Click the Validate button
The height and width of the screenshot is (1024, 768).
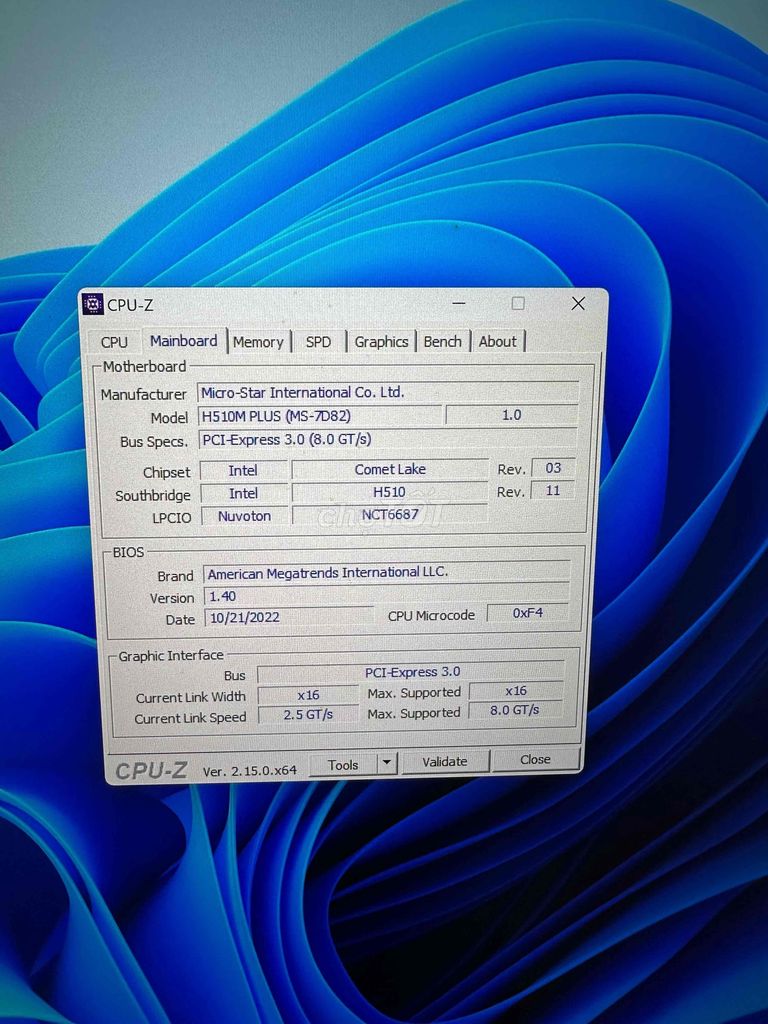[445, 761]
